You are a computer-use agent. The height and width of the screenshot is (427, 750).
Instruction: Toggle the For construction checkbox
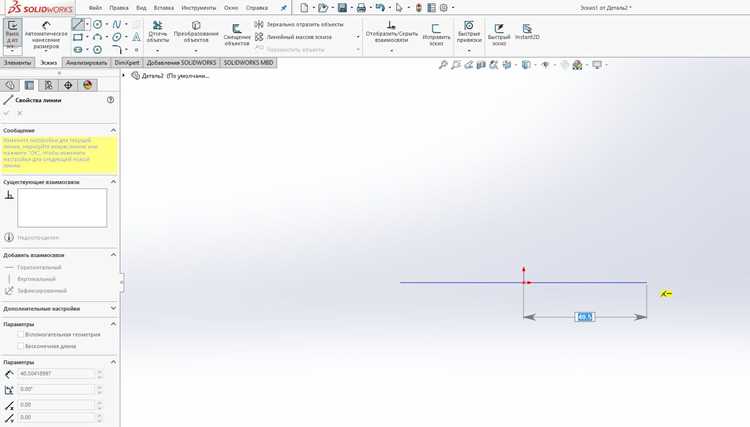(21, 334)
